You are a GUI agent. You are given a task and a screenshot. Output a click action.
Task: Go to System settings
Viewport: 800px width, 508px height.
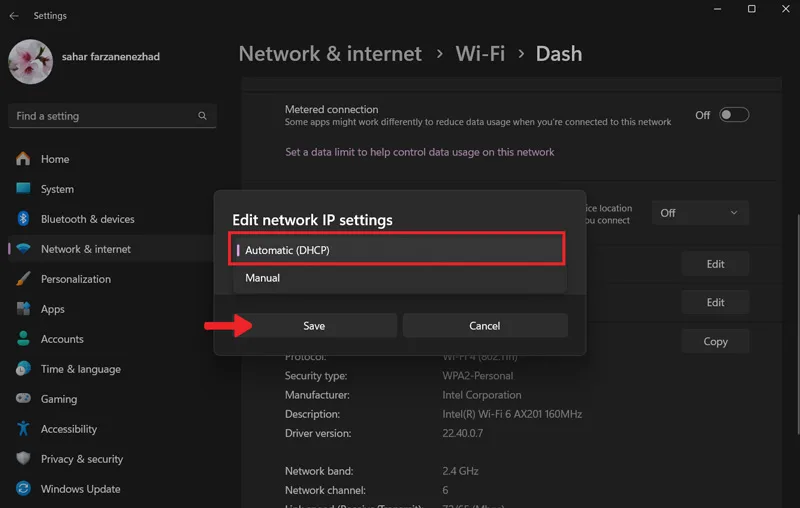pos(57,189)
